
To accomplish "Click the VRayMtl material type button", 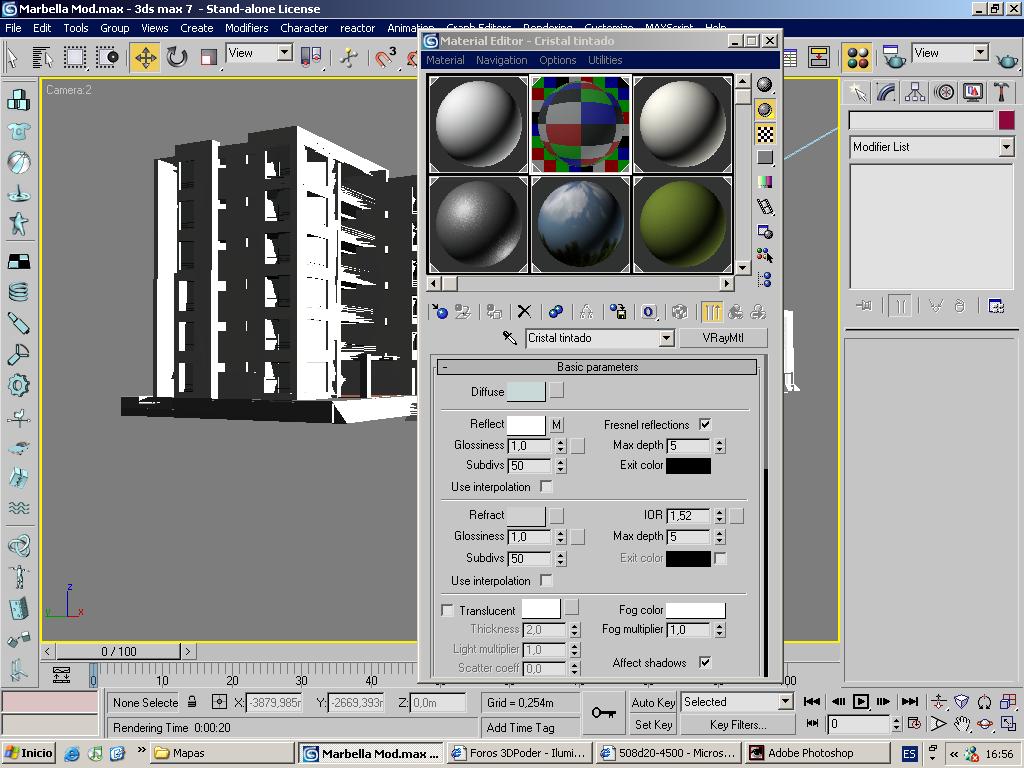I will 723,338.
